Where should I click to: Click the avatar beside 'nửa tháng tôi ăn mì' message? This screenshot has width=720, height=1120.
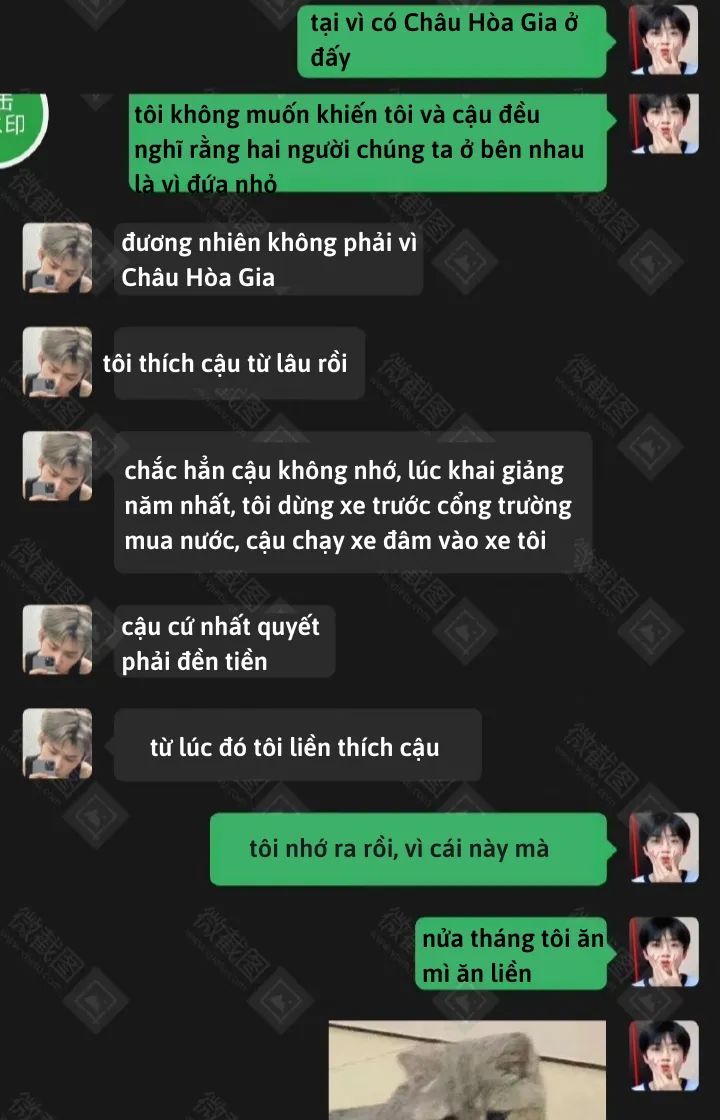[x=664, y=951]
